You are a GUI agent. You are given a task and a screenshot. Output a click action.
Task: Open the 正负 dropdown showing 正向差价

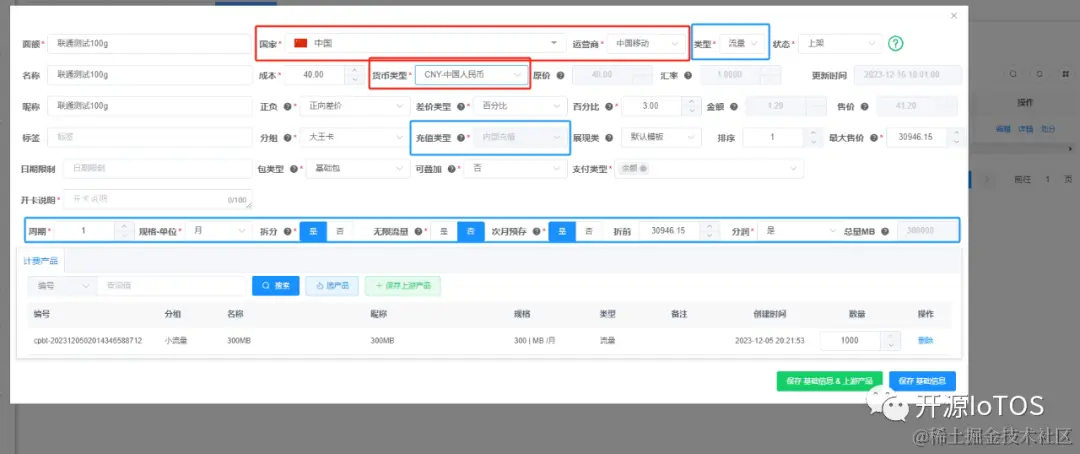point(354,106)
